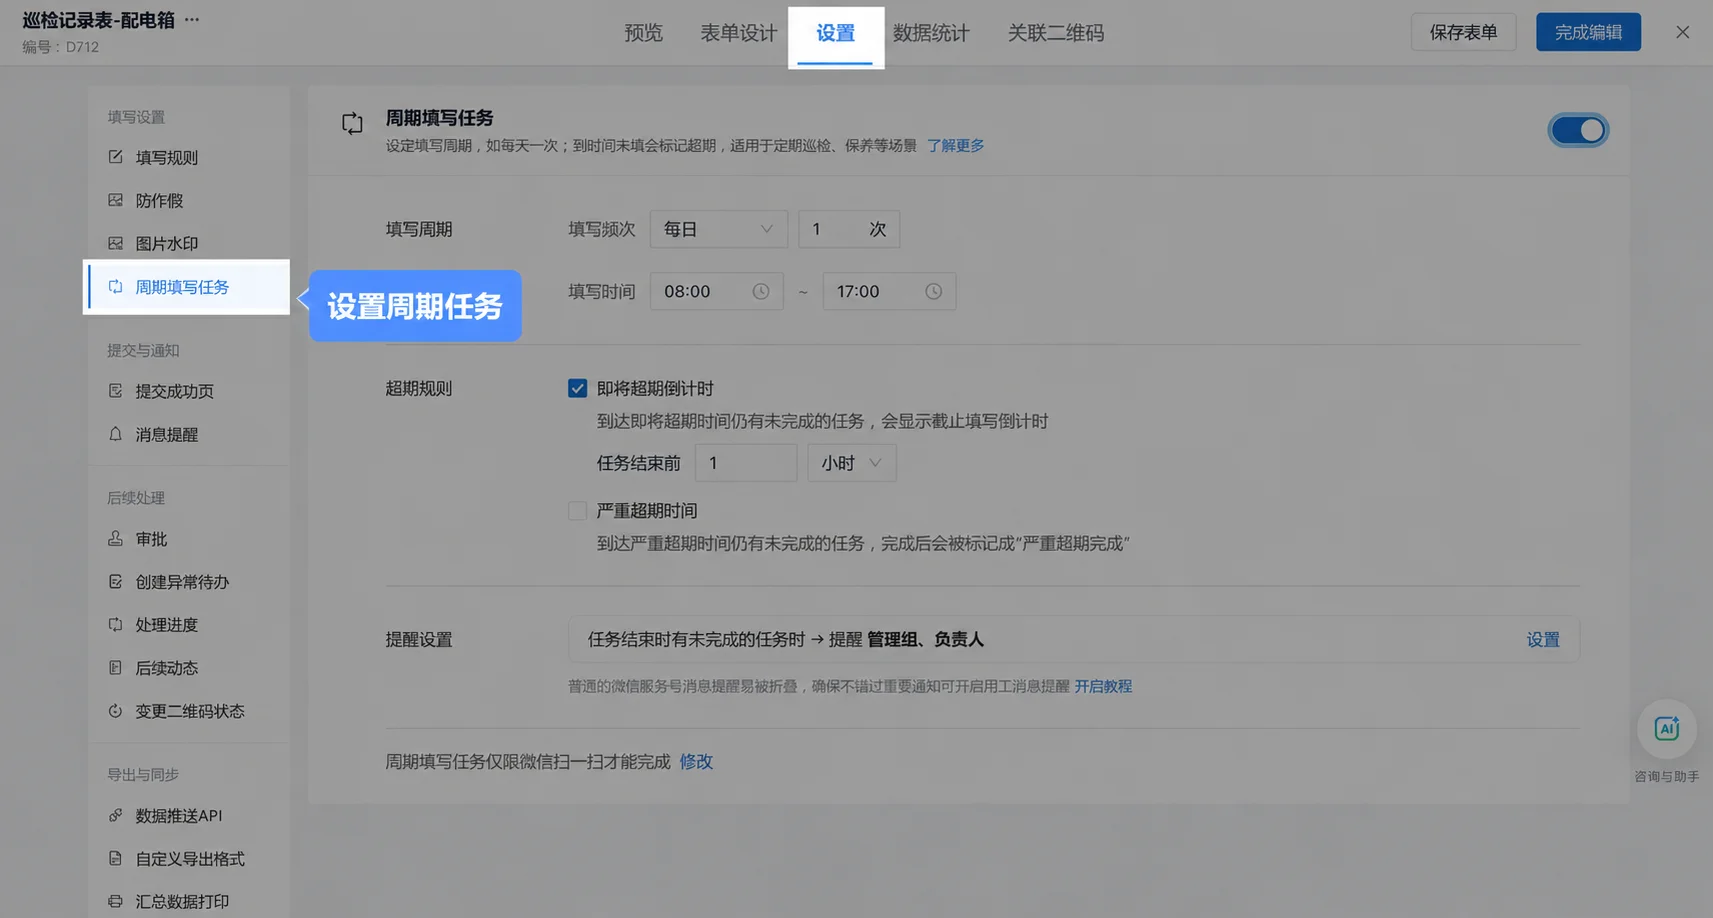Click the 创建异常待办 icon
The height and width of the screenshot is (918, 1713).
pyautogui.click(x=115, y=581)
